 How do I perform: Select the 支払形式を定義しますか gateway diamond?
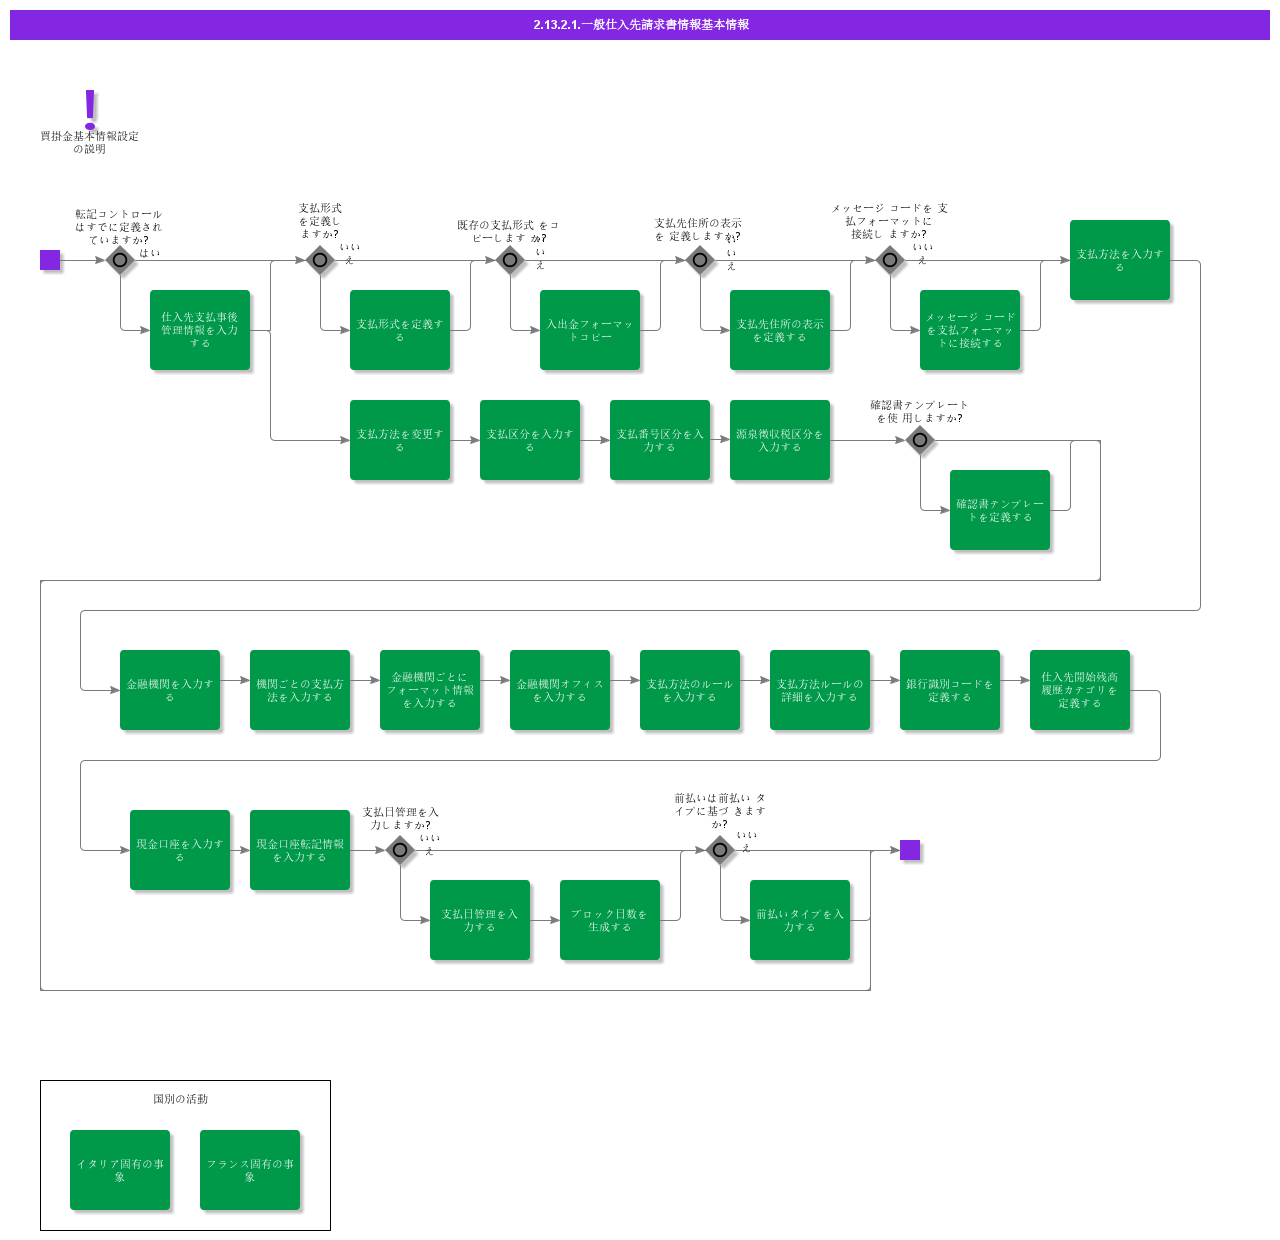[x=320, y=260]
